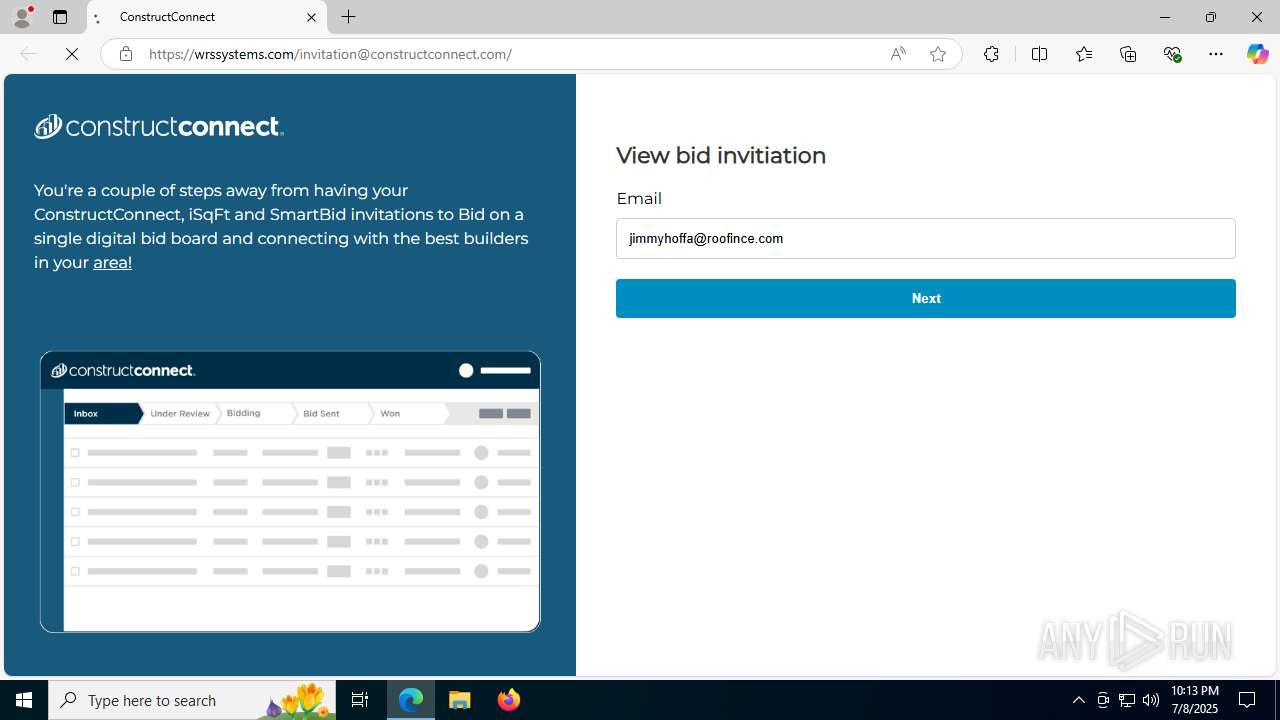Open the clock showing 10:13 PM
The image size is (1280, 720).
pyautogui.click(x=1194, y=700)
